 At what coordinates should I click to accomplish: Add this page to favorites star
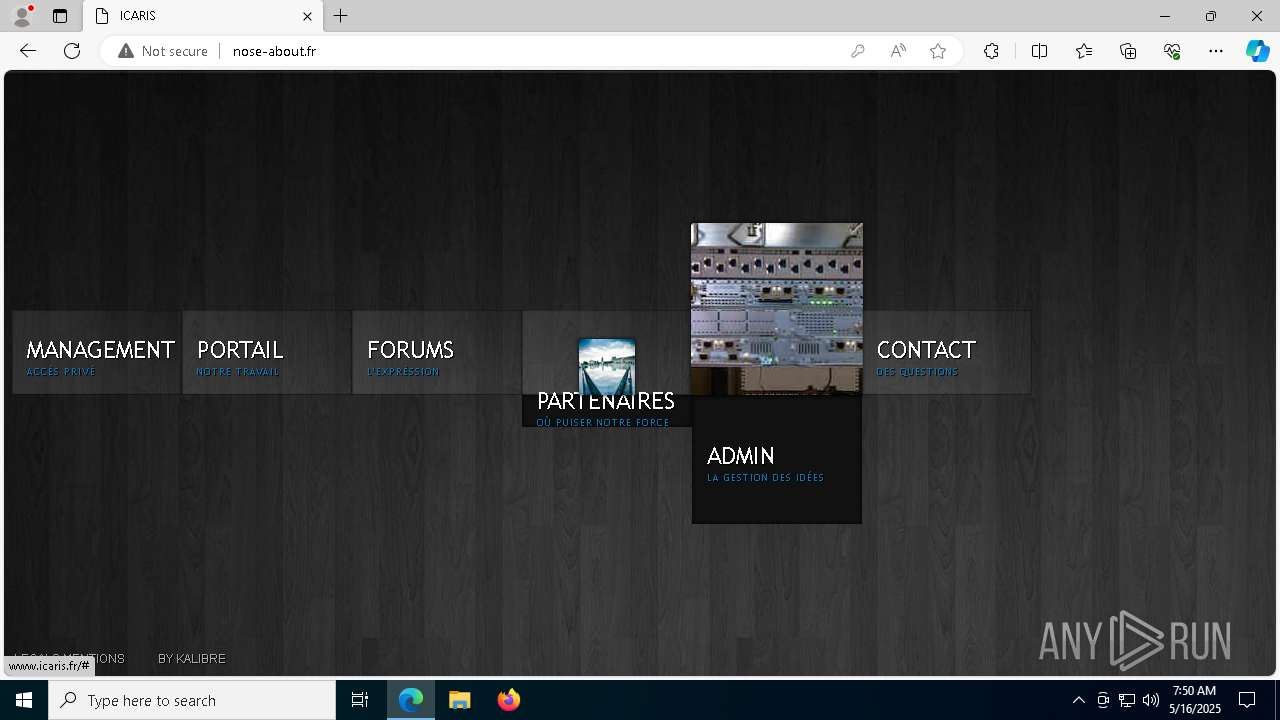(938, 51)
